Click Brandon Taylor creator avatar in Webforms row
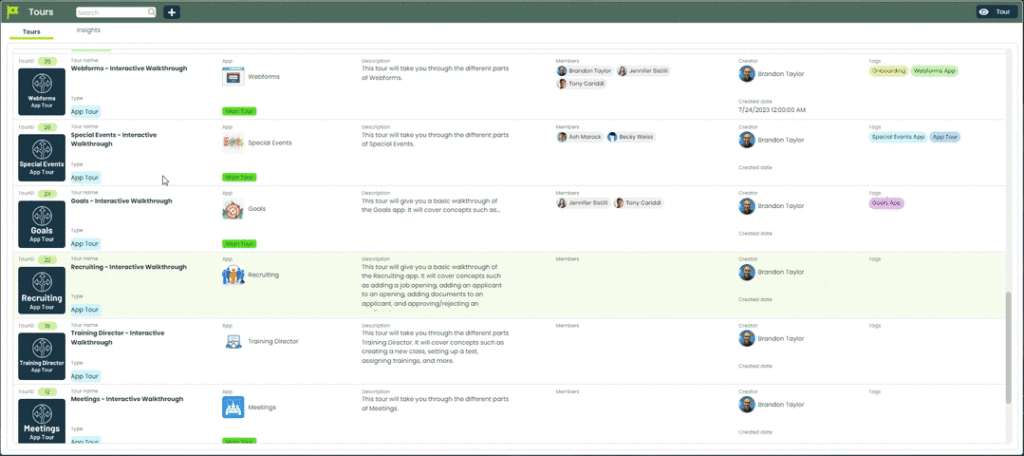The height and width of the screenshot is (456, 1024). (x=746, y=74)
